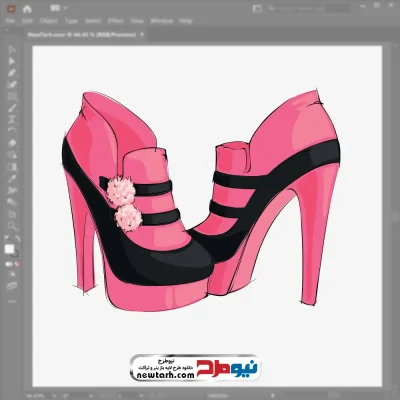Activate the Zoom magnifier tool
Screen dimensions: 400x400
coord(12,226)
